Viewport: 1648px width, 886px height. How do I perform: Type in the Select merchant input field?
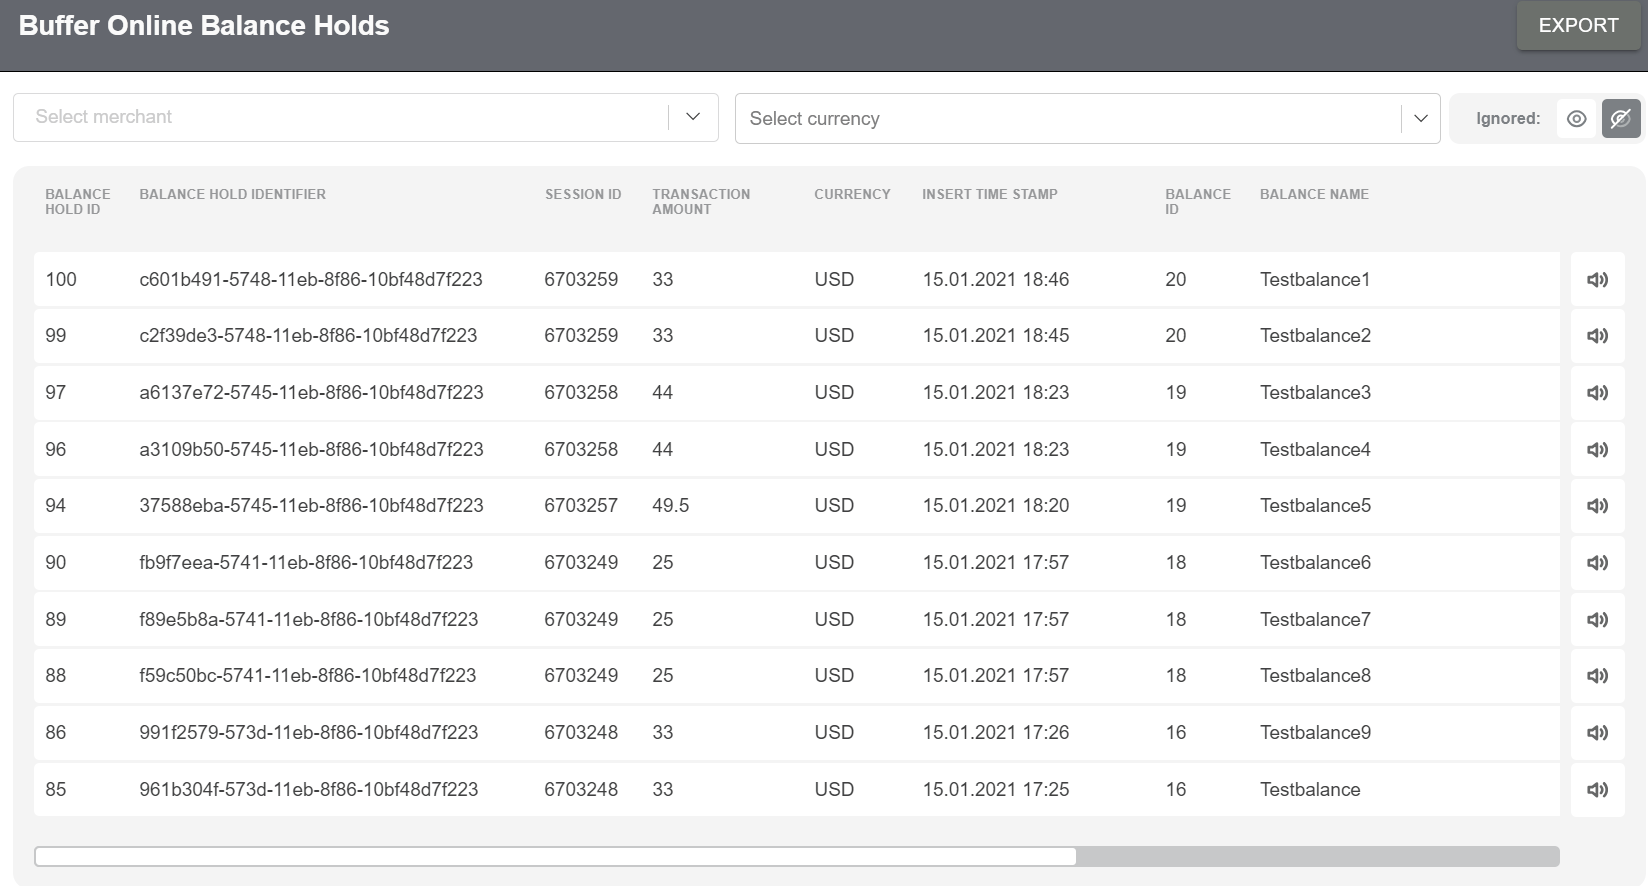(x=340, y=117)
